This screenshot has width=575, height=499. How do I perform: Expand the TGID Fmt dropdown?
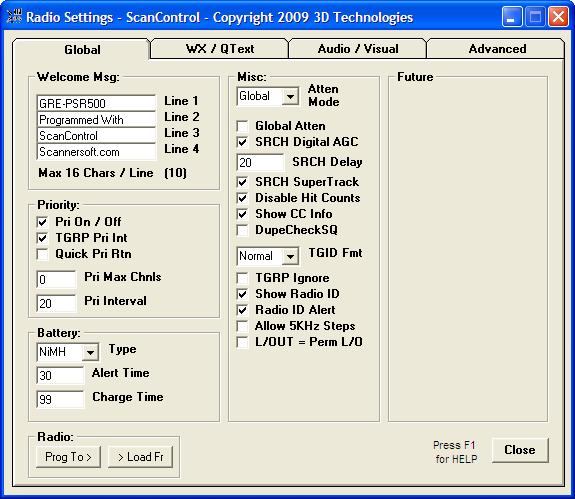(x=290, y=256)
